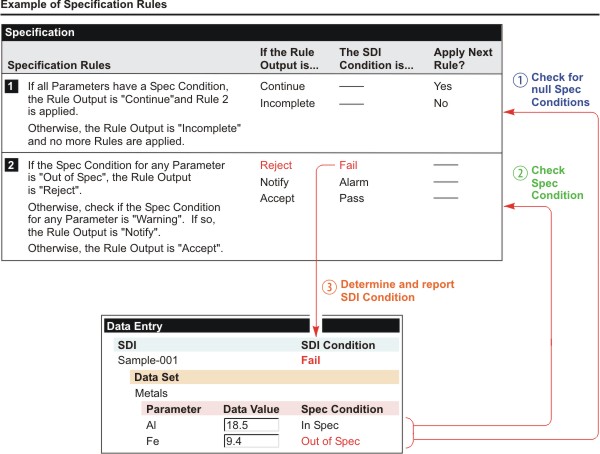Click 'Accept' rule output text
This screenshot has height=454, width=600.
pos(277,198)
